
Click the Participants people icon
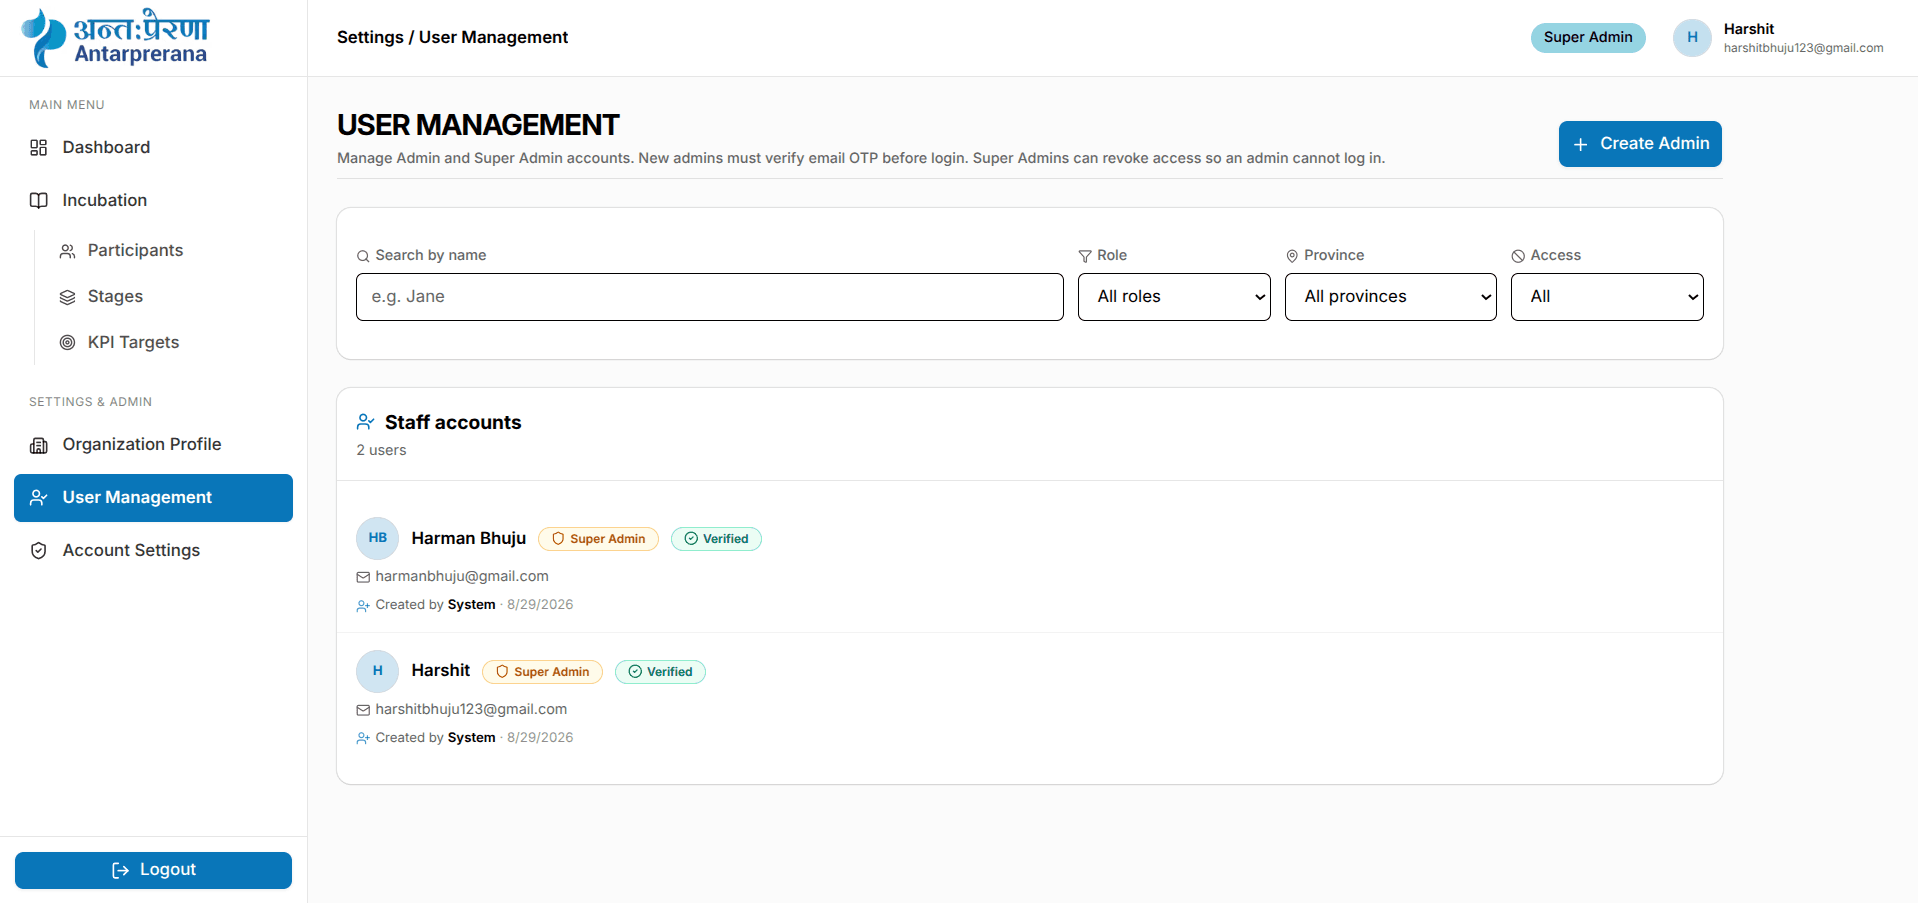[68, 251]
